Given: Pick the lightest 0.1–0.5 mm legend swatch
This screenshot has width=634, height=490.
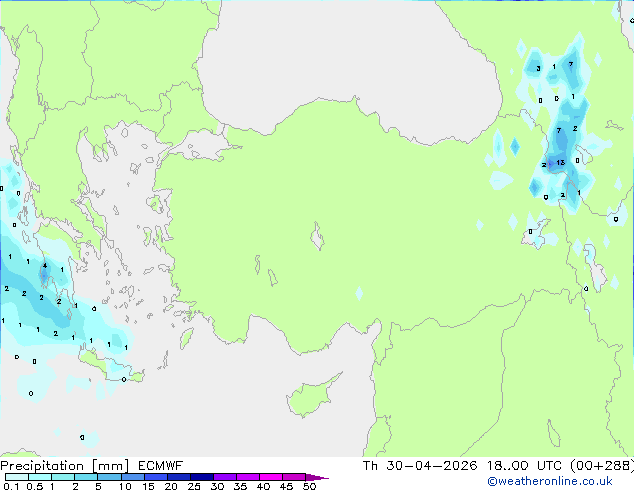Looking at the screenshot, I should pos(17,477).
